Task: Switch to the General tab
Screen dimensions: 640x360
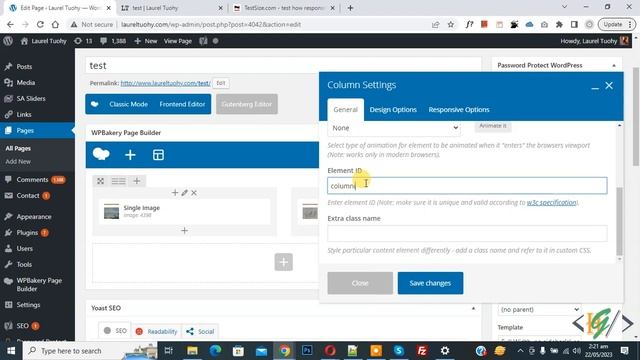Action: 345,109
